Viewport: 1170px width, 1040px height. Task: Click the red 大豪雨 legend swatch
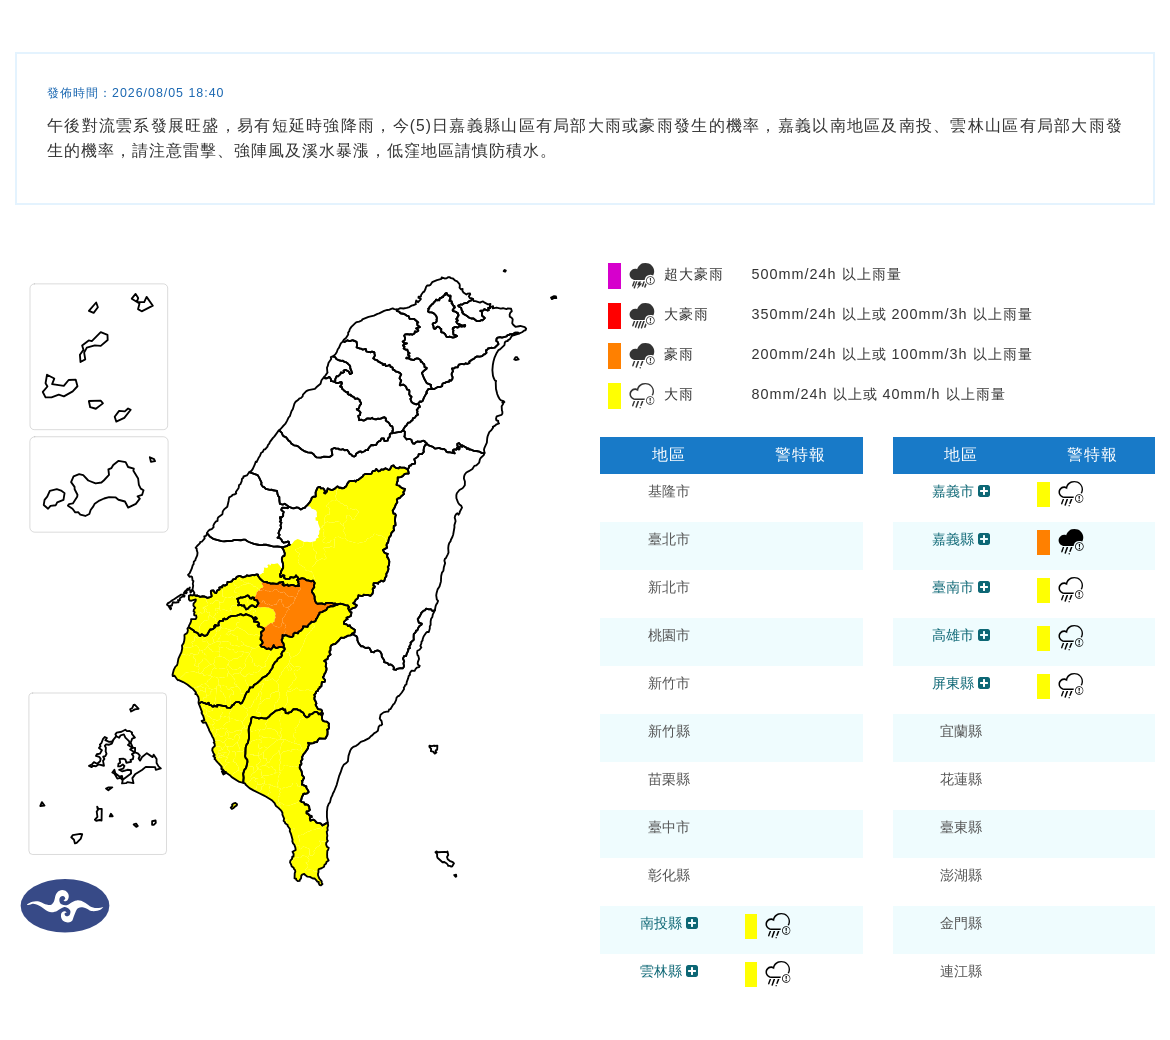pos(614,316)
